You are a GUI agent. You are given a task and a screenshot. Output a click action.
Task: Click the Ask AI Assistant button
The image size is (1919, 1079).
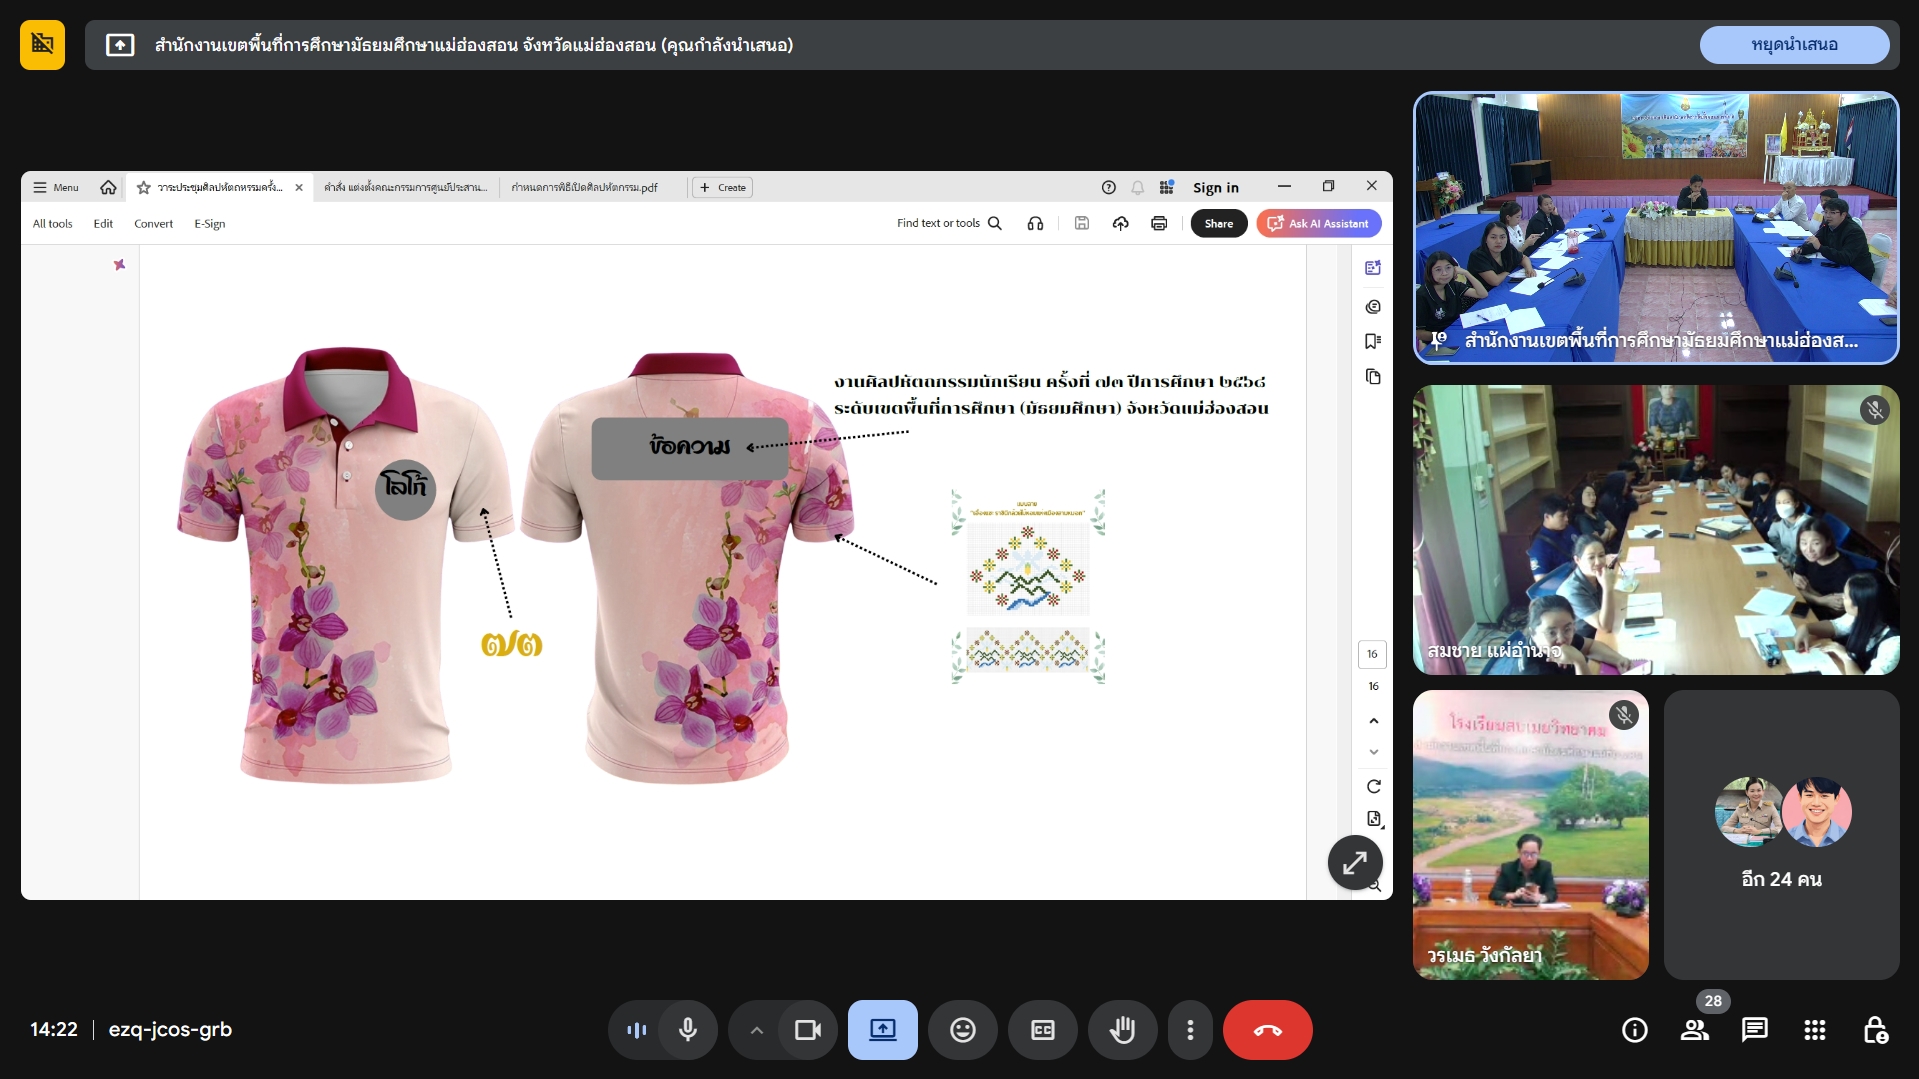click(x=1319, y=224)
